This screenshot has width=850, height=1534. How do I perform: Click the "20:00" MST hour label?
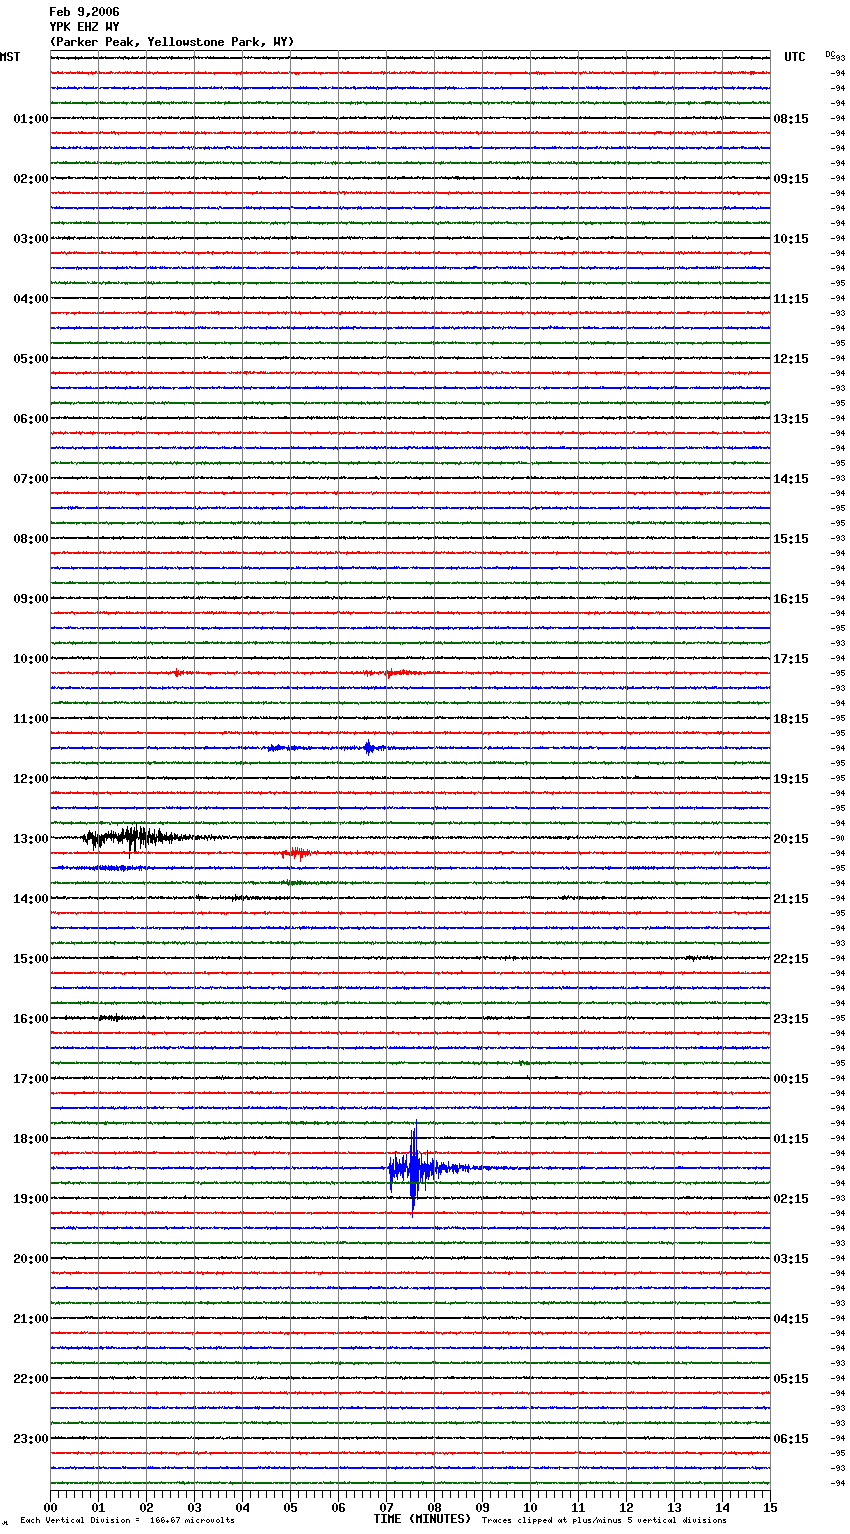(x=31, y=1259)
